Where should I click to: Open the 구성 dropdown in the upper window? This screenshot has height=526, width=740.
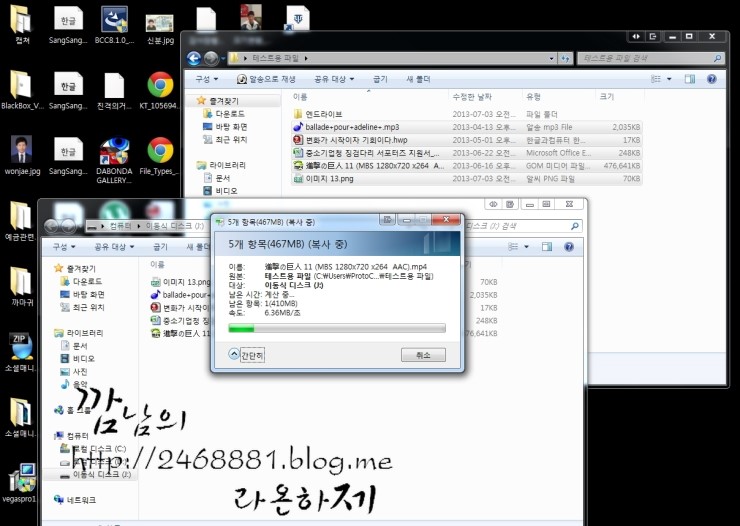[208, 79]
